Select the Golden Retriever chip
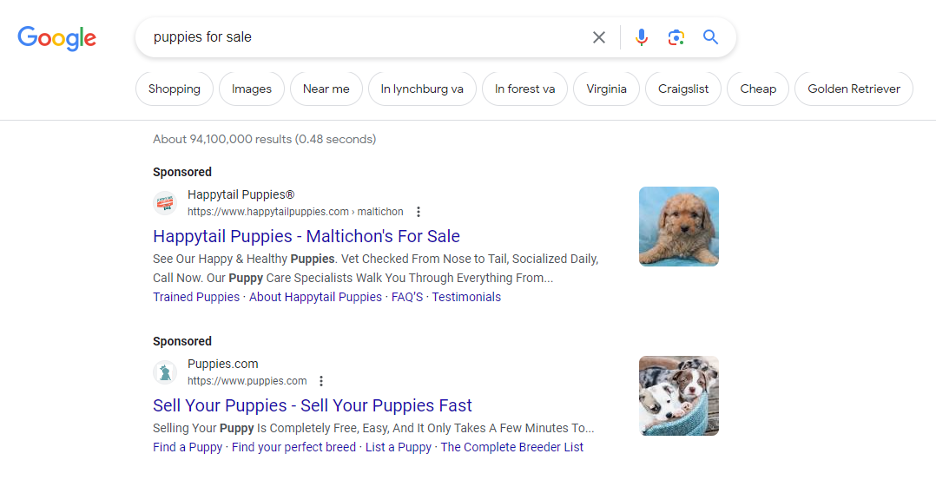Viewport: 936px width, 480px height. point(854,89)
